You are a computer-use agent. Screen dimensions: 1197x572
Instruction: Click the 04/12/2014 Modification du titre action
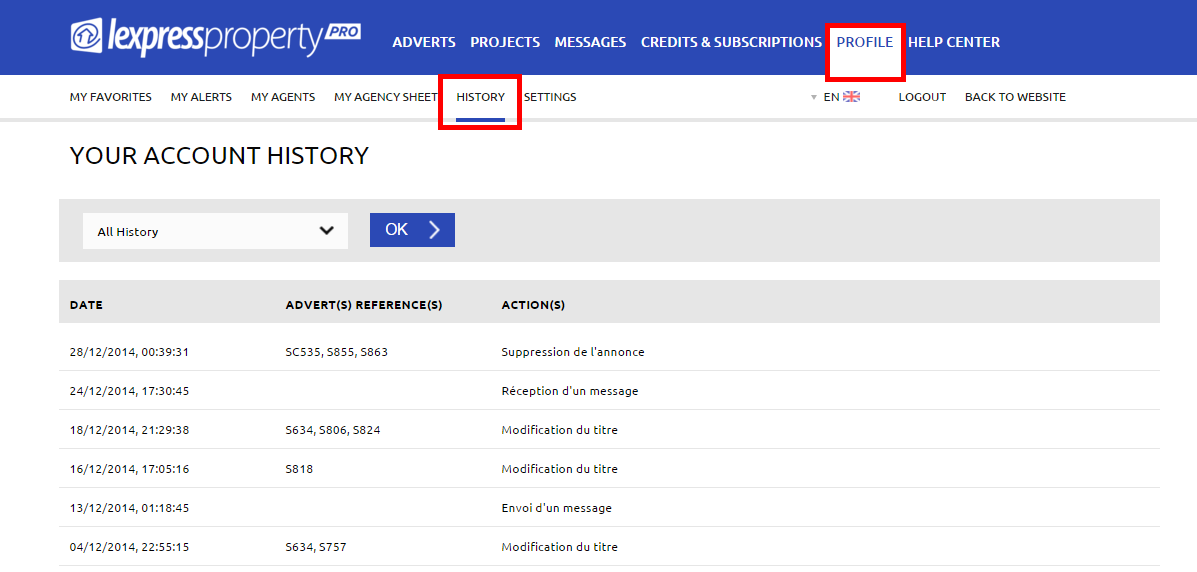(x=560, y=547)
